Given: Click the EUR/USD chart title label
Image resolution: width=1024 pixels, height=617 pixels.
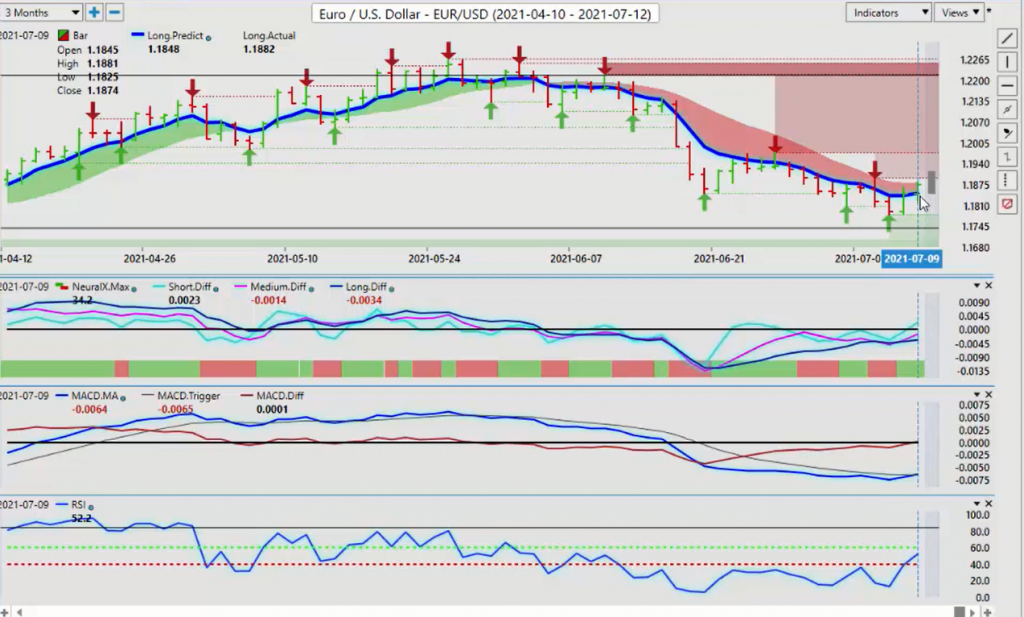Looking at the screenshot, I should pos(485,14).
